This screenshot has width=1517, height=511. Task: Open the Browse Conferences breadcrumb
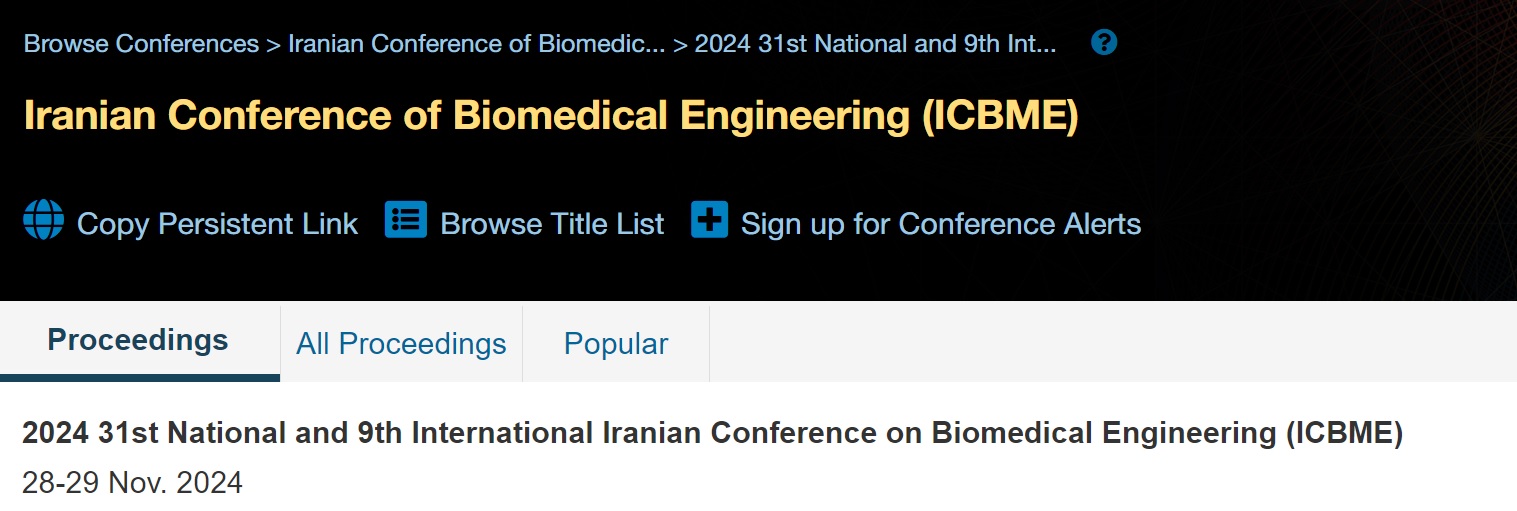141,44
